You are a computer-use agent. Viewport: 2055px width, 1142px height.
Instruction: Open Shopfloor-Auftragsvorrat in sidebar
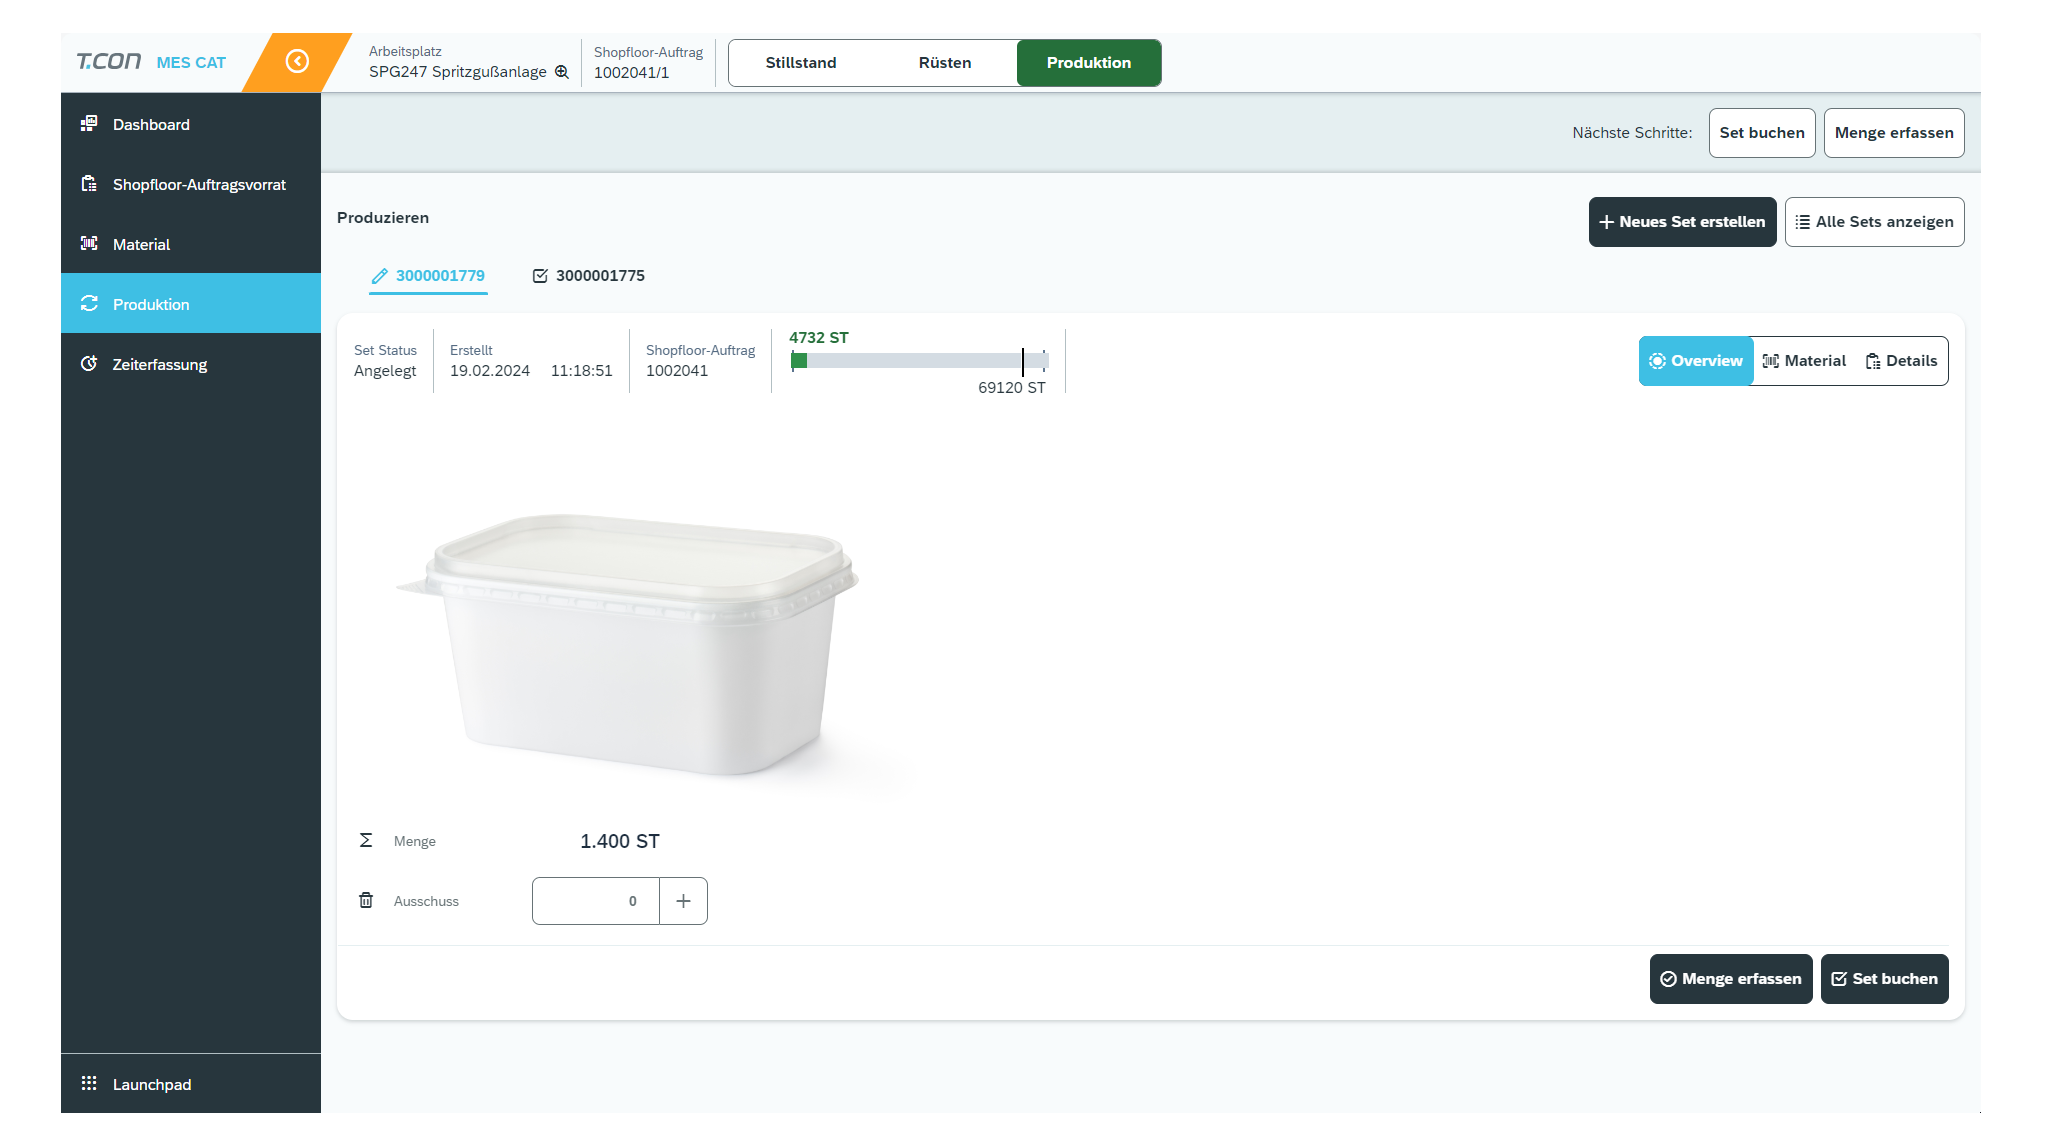[x=199, y=185]
